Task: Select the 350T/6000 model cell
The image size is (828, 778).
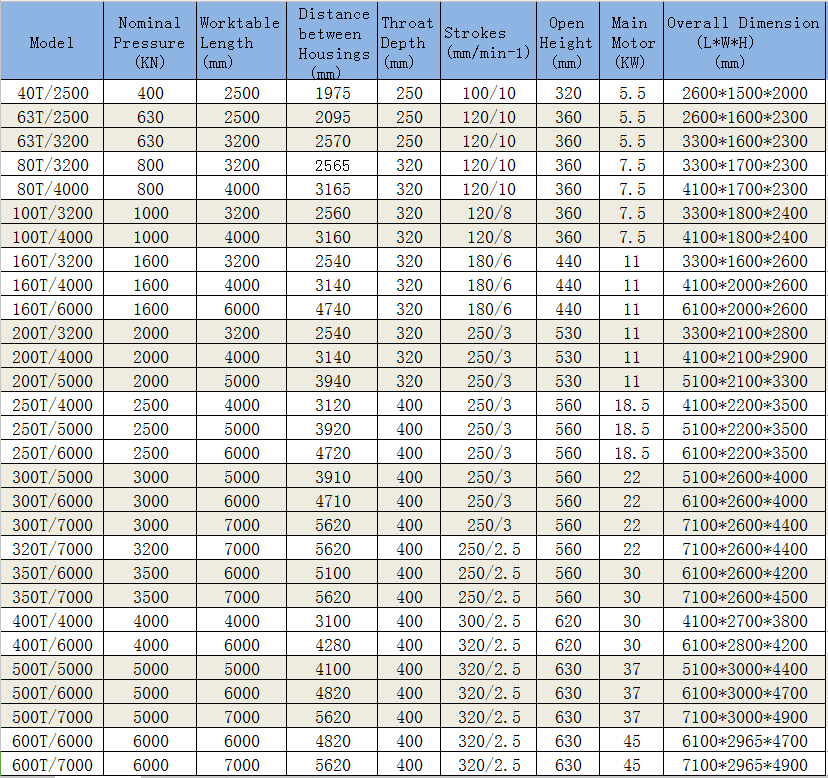Action: (x=53, y=573)
